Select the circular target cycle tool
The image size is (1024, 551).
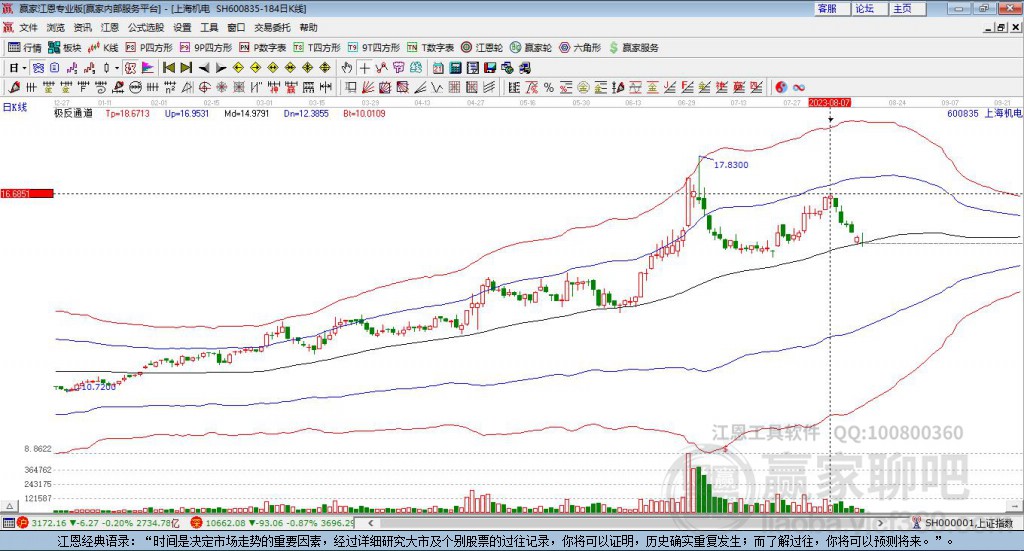[204, 87]
